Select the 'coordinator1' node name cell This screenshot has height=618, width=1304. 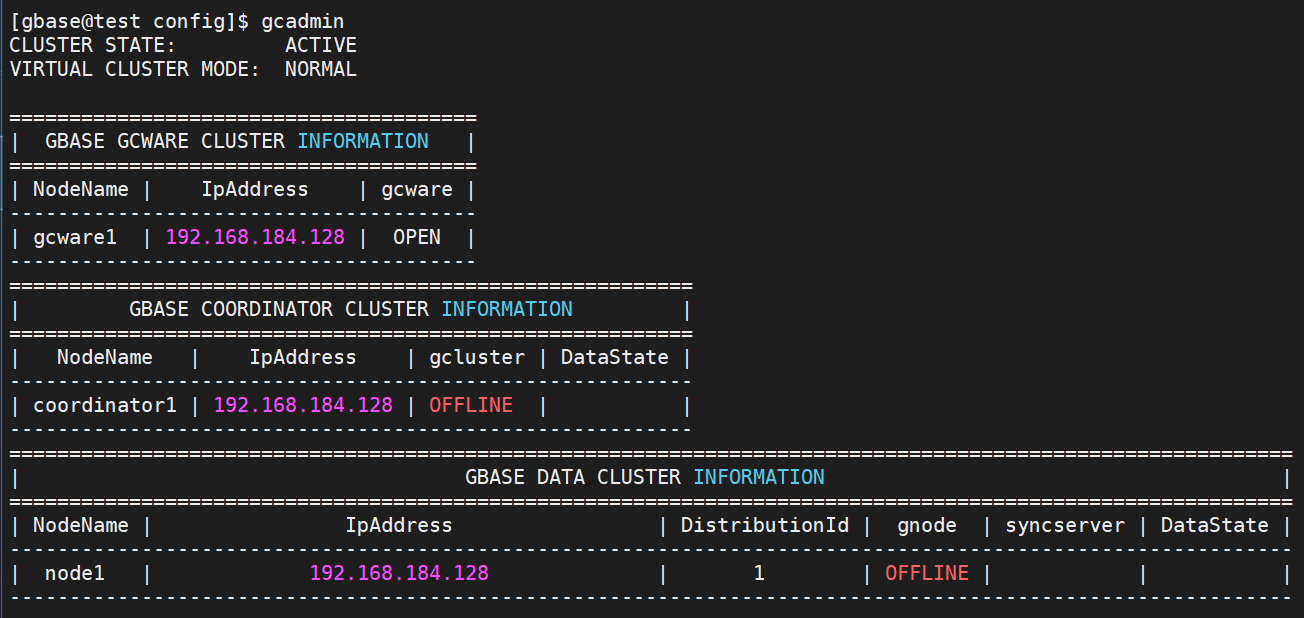(105, 405)
